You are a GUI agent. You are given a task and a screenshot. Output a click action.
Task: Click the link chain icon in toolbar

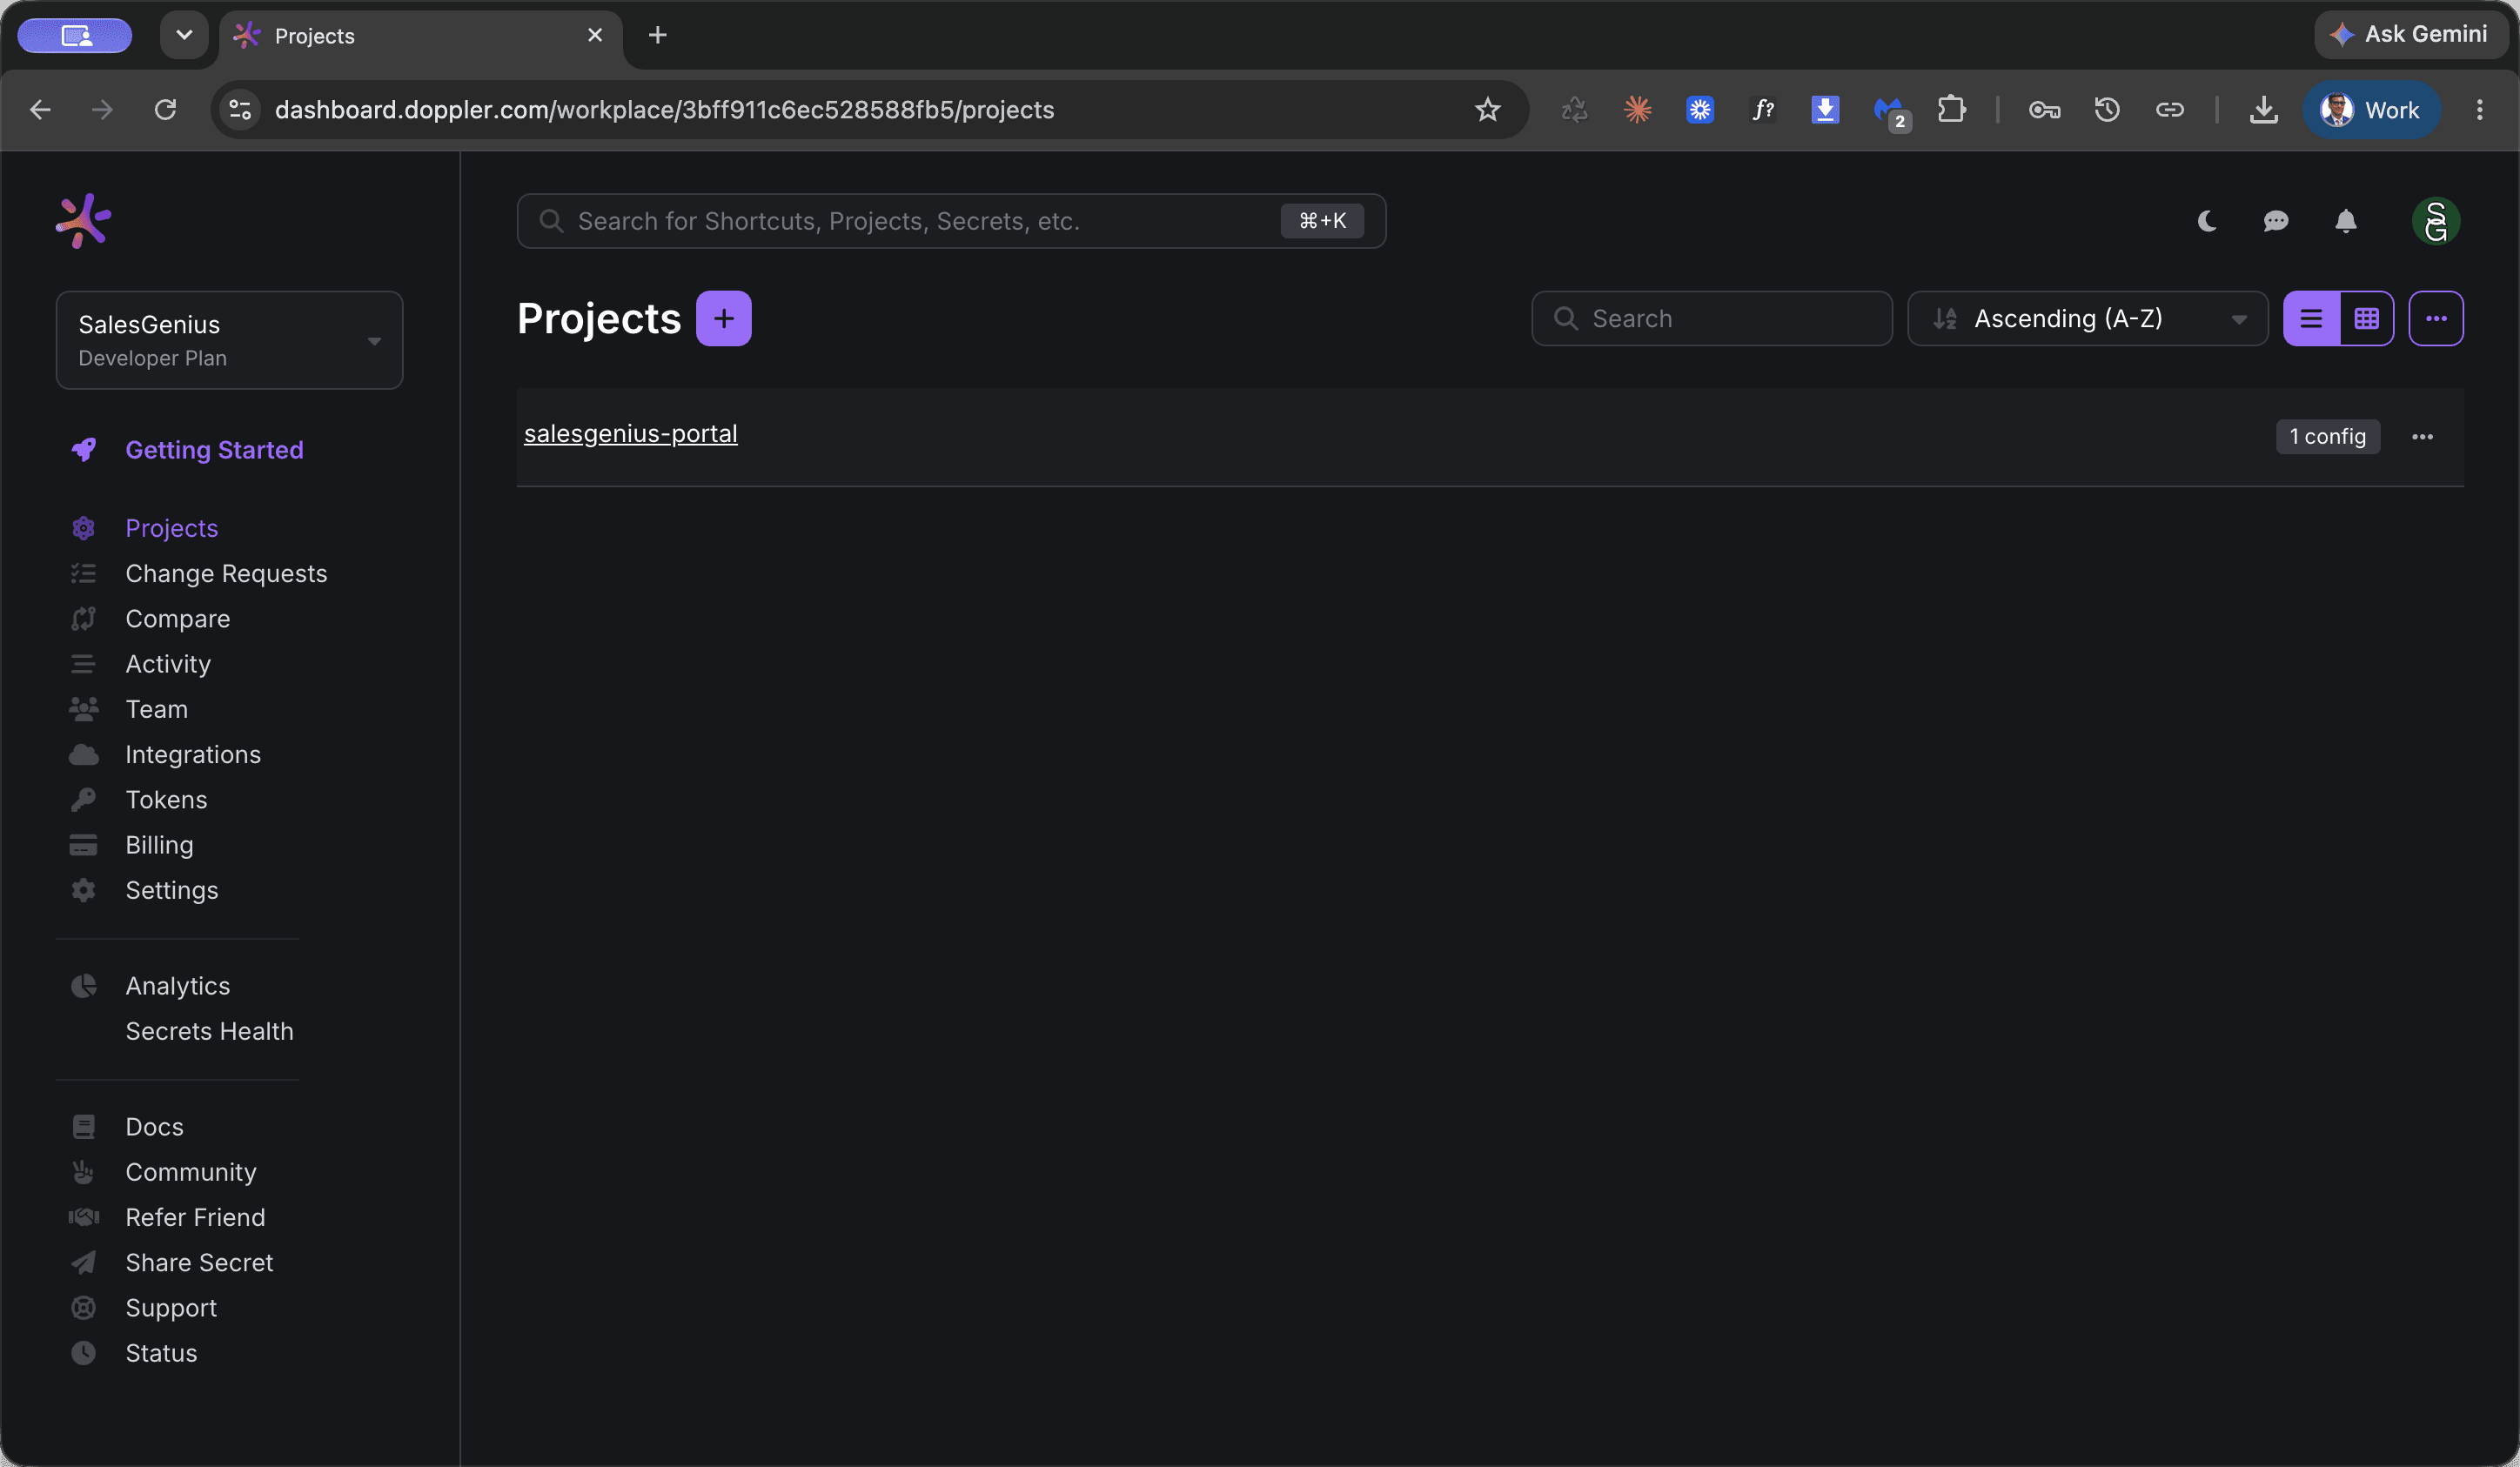(2169, 110)
